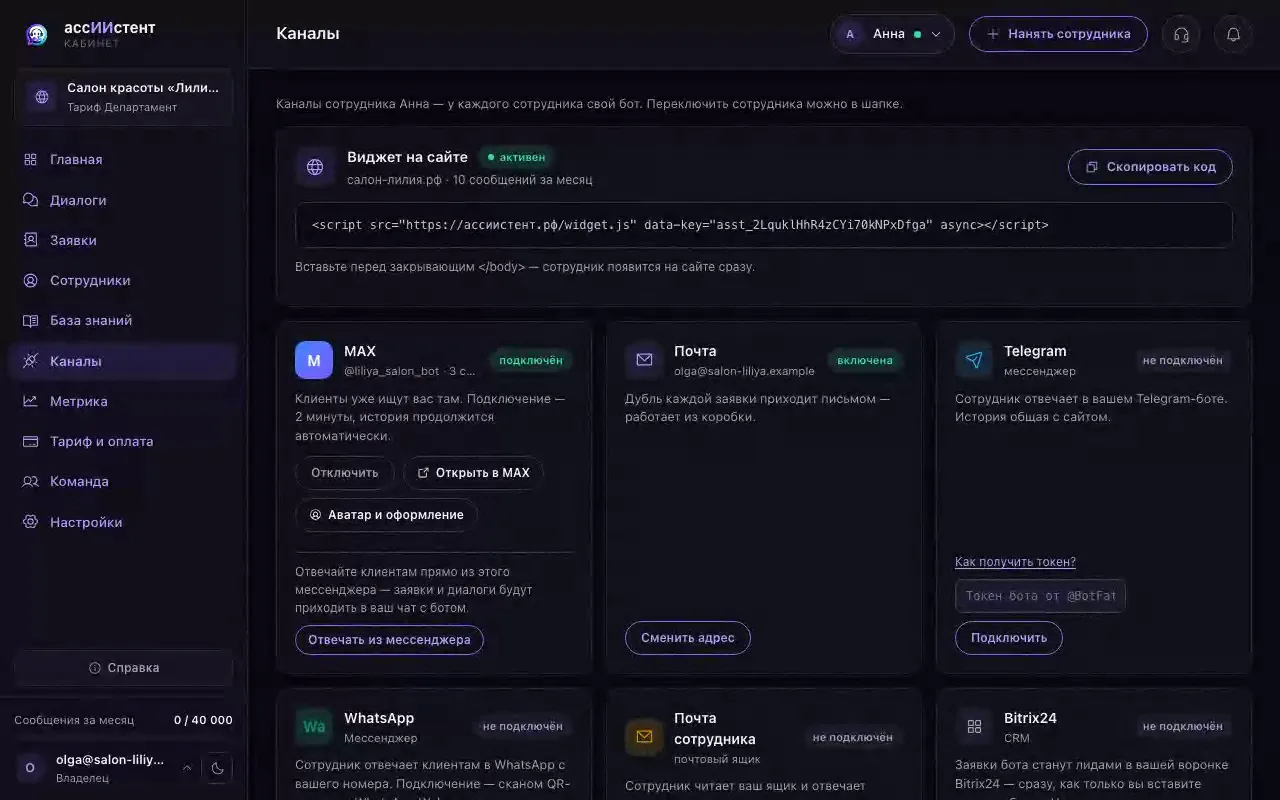Click the user avatar letter O
Screen dimensions: 1280x800
click(30, 768)
